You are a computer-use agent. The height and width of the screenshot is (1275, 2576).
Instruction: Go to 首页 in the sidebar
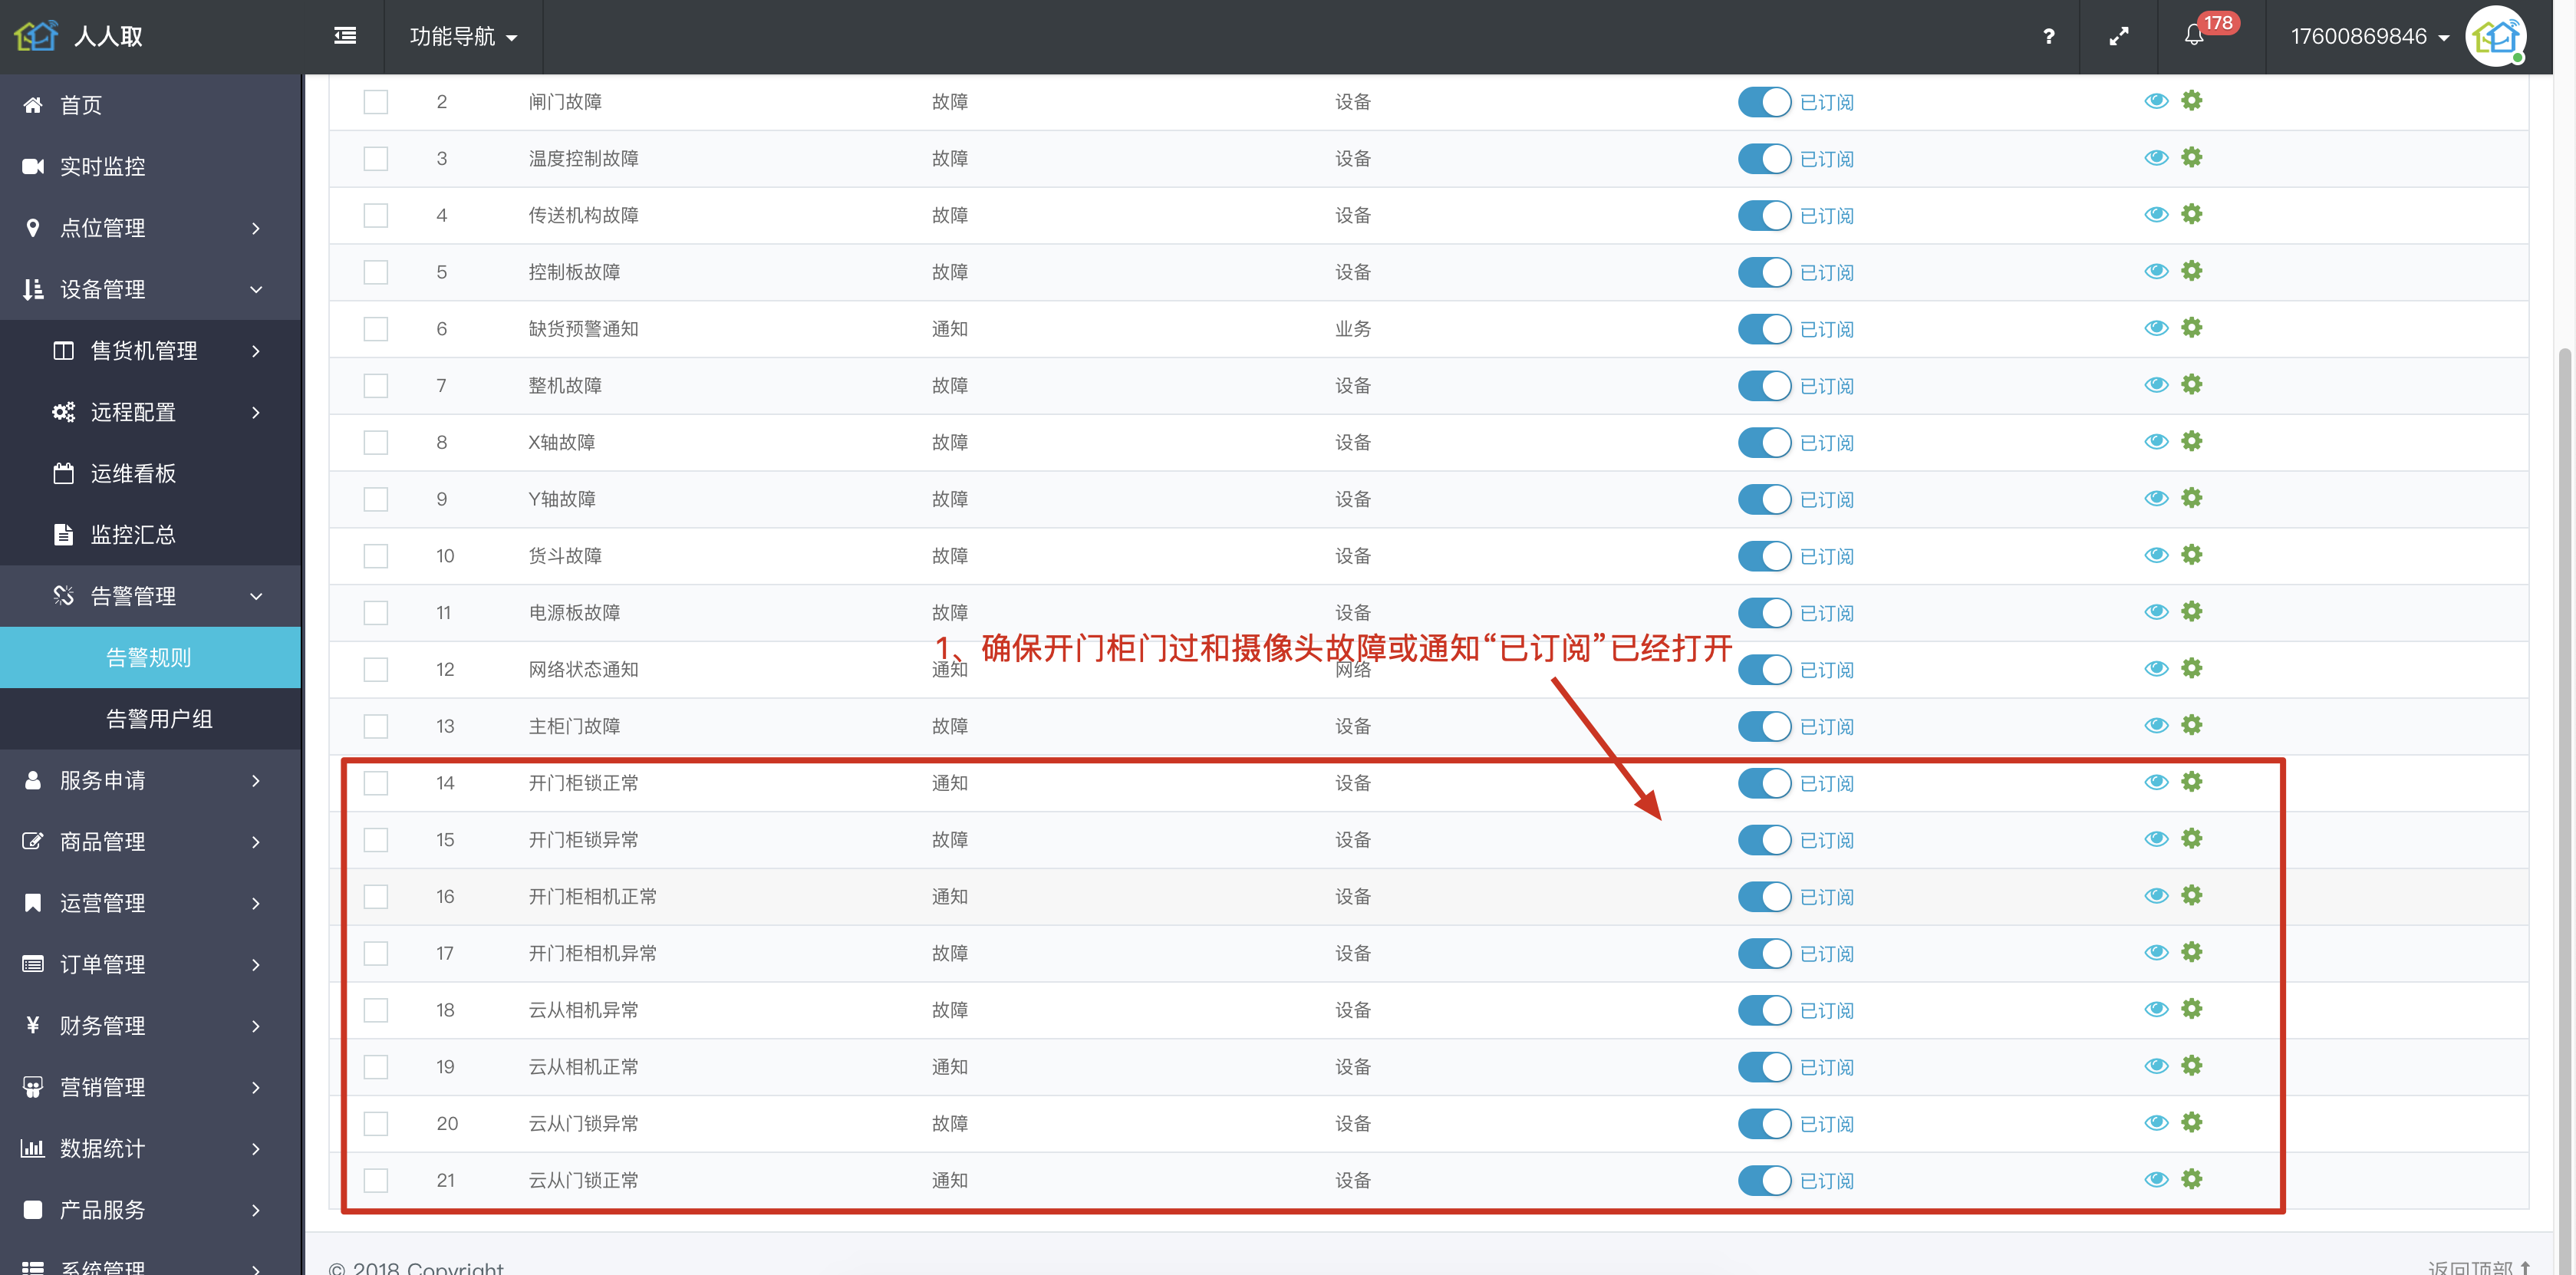pos(150,105)
